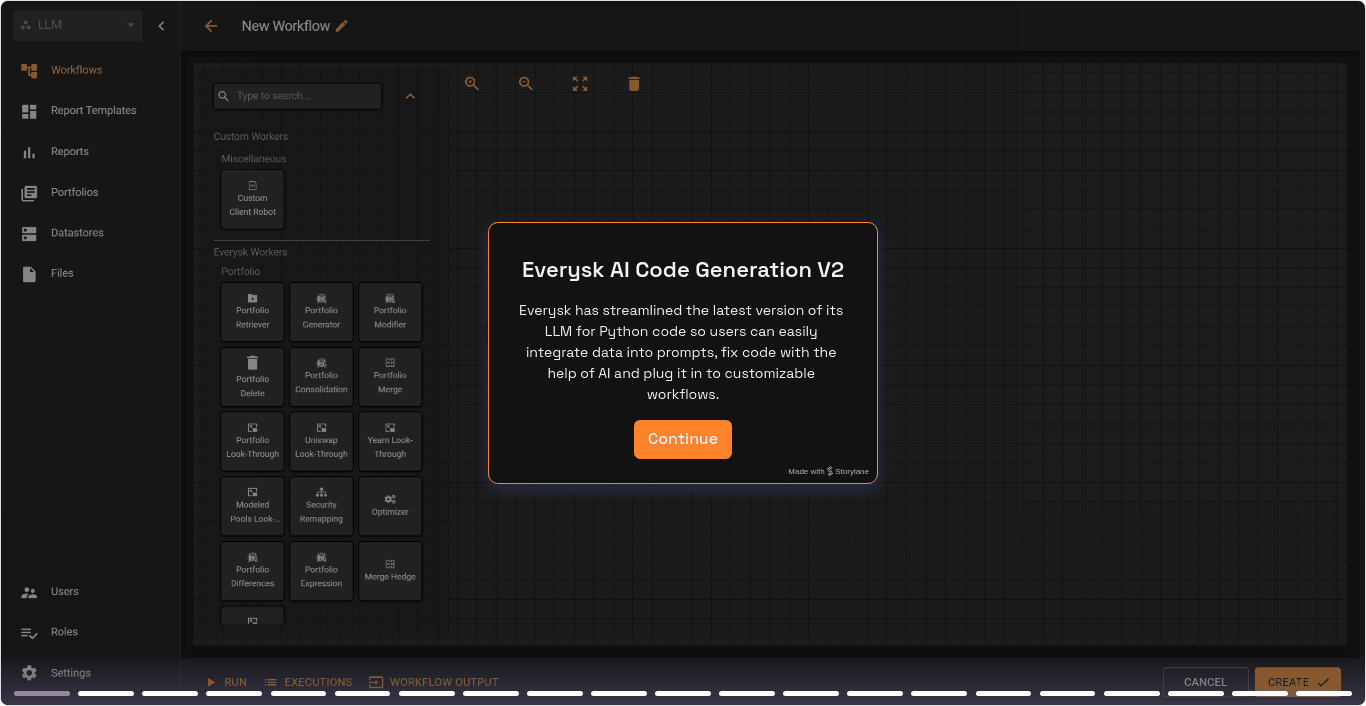
Task: Select the Optimizer worker
Action: (x=390, y=507)
